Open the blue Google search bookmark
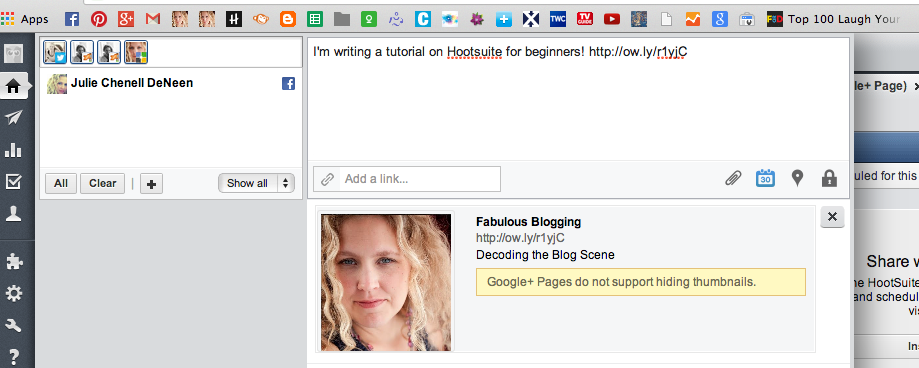Image resolution: width=919 pixels, height=368 pixels. click(x=720, y=19)
